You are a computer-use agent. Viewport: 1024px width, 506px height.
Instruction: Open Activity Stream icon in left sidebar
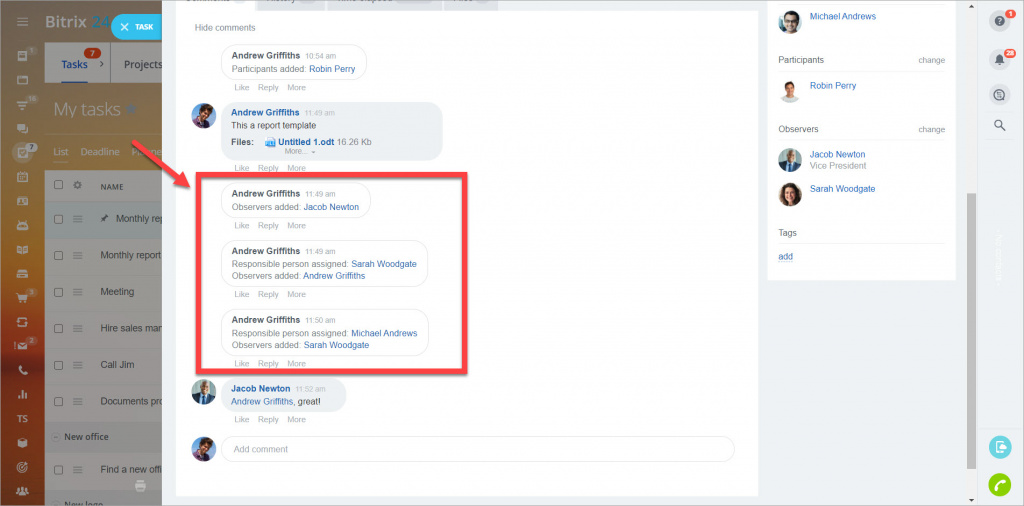(22, 57)
